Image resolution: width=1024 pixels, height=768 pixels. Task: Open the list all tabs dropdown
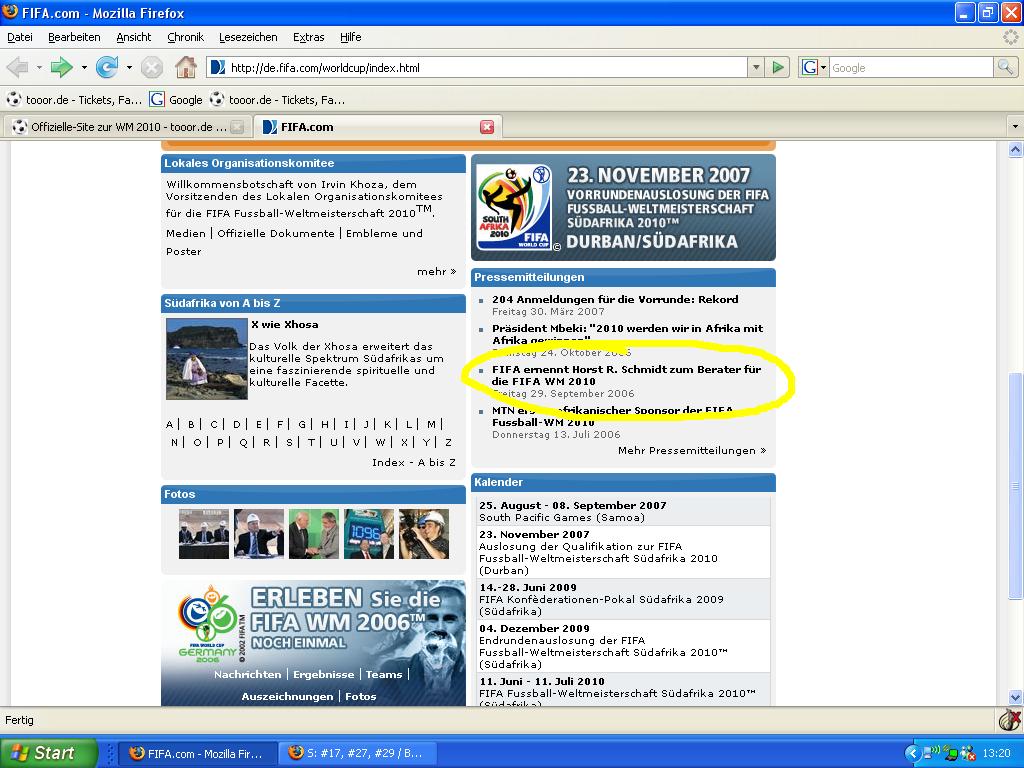coord(1014,127)
